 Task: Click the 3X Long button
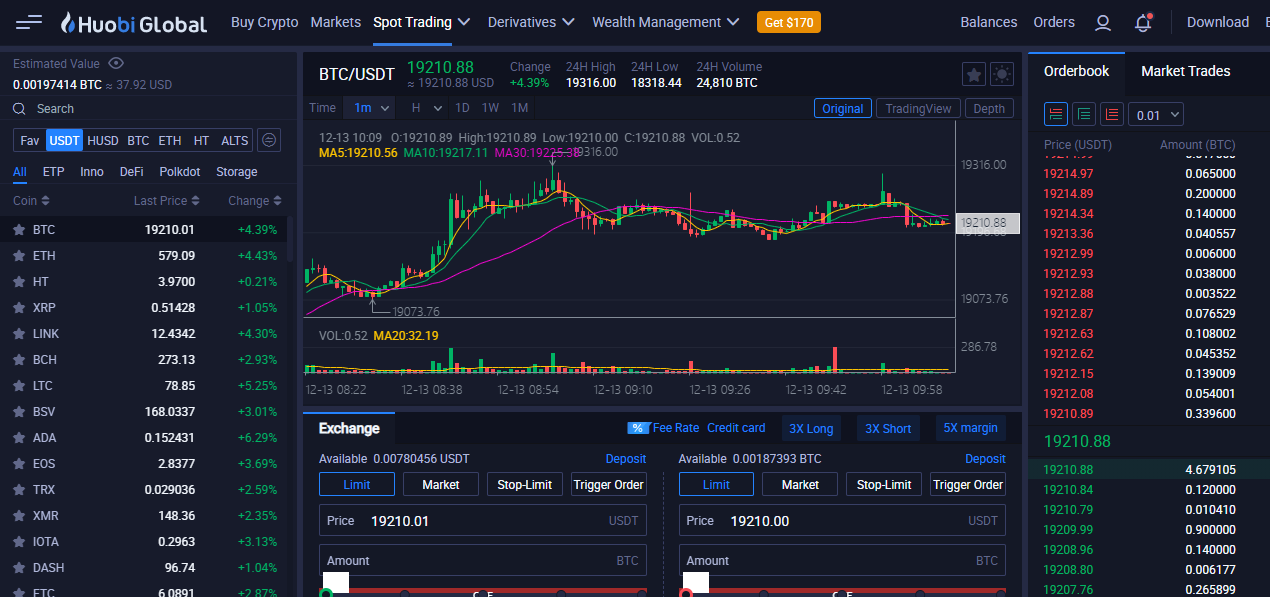click(811, 429)
